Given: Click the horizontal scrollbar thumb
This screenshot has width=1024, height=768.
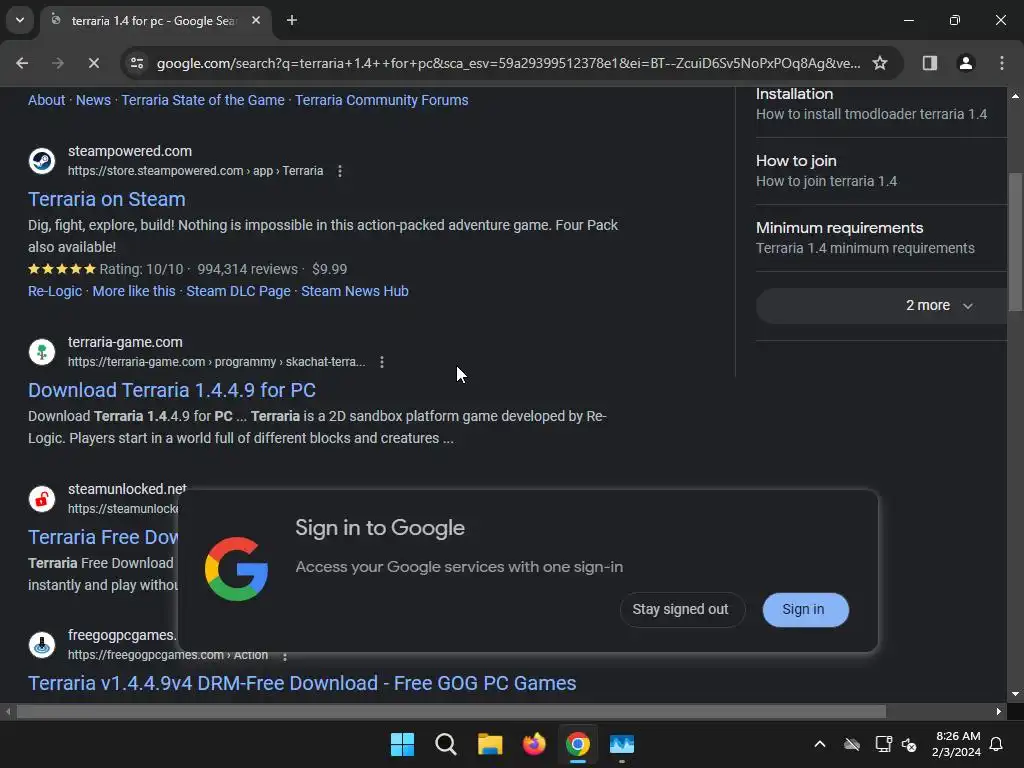Looking at the screenshot, I should [451, 711].
